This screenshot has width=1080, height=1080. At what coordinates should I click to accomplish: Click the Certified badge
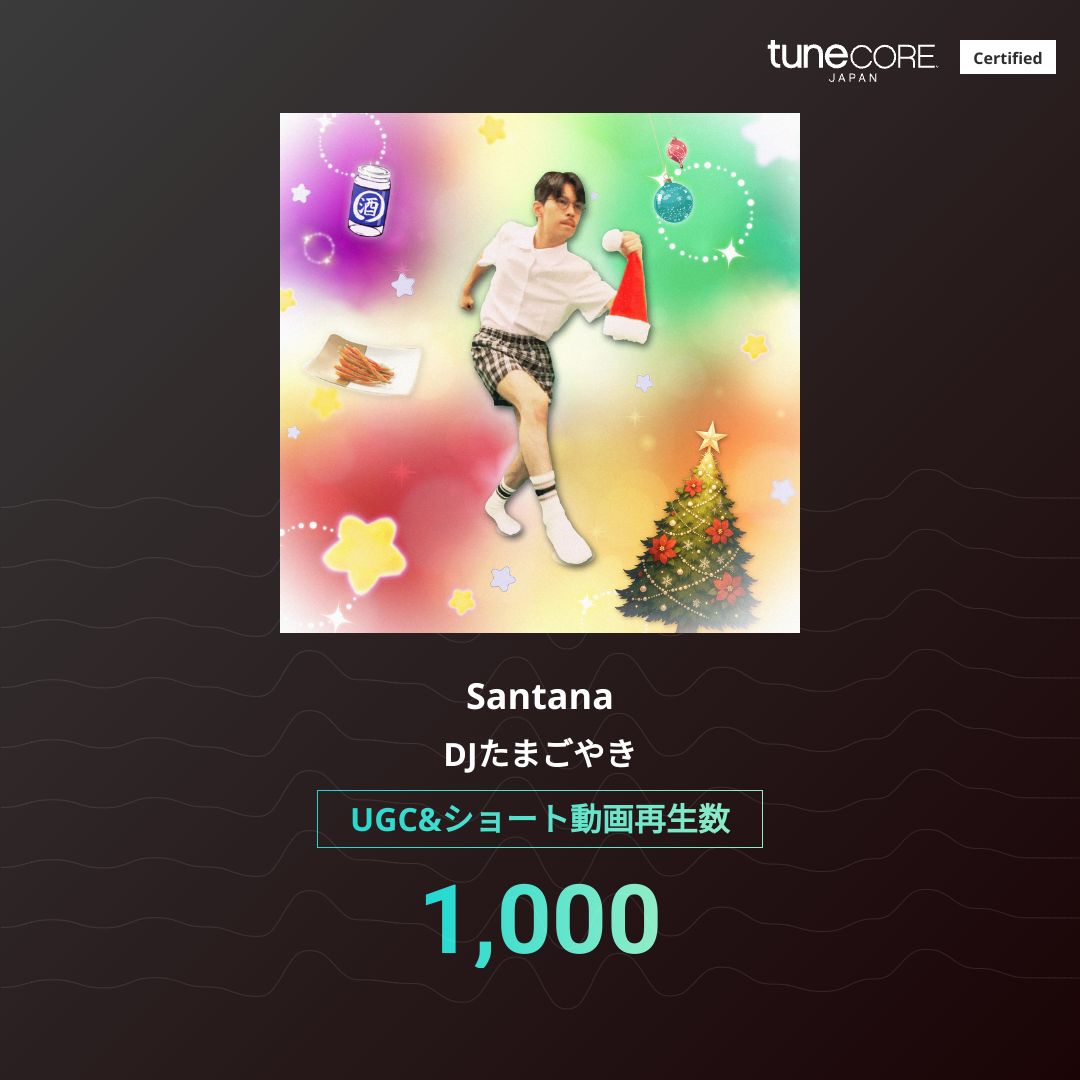click(x=1007, y=57)
